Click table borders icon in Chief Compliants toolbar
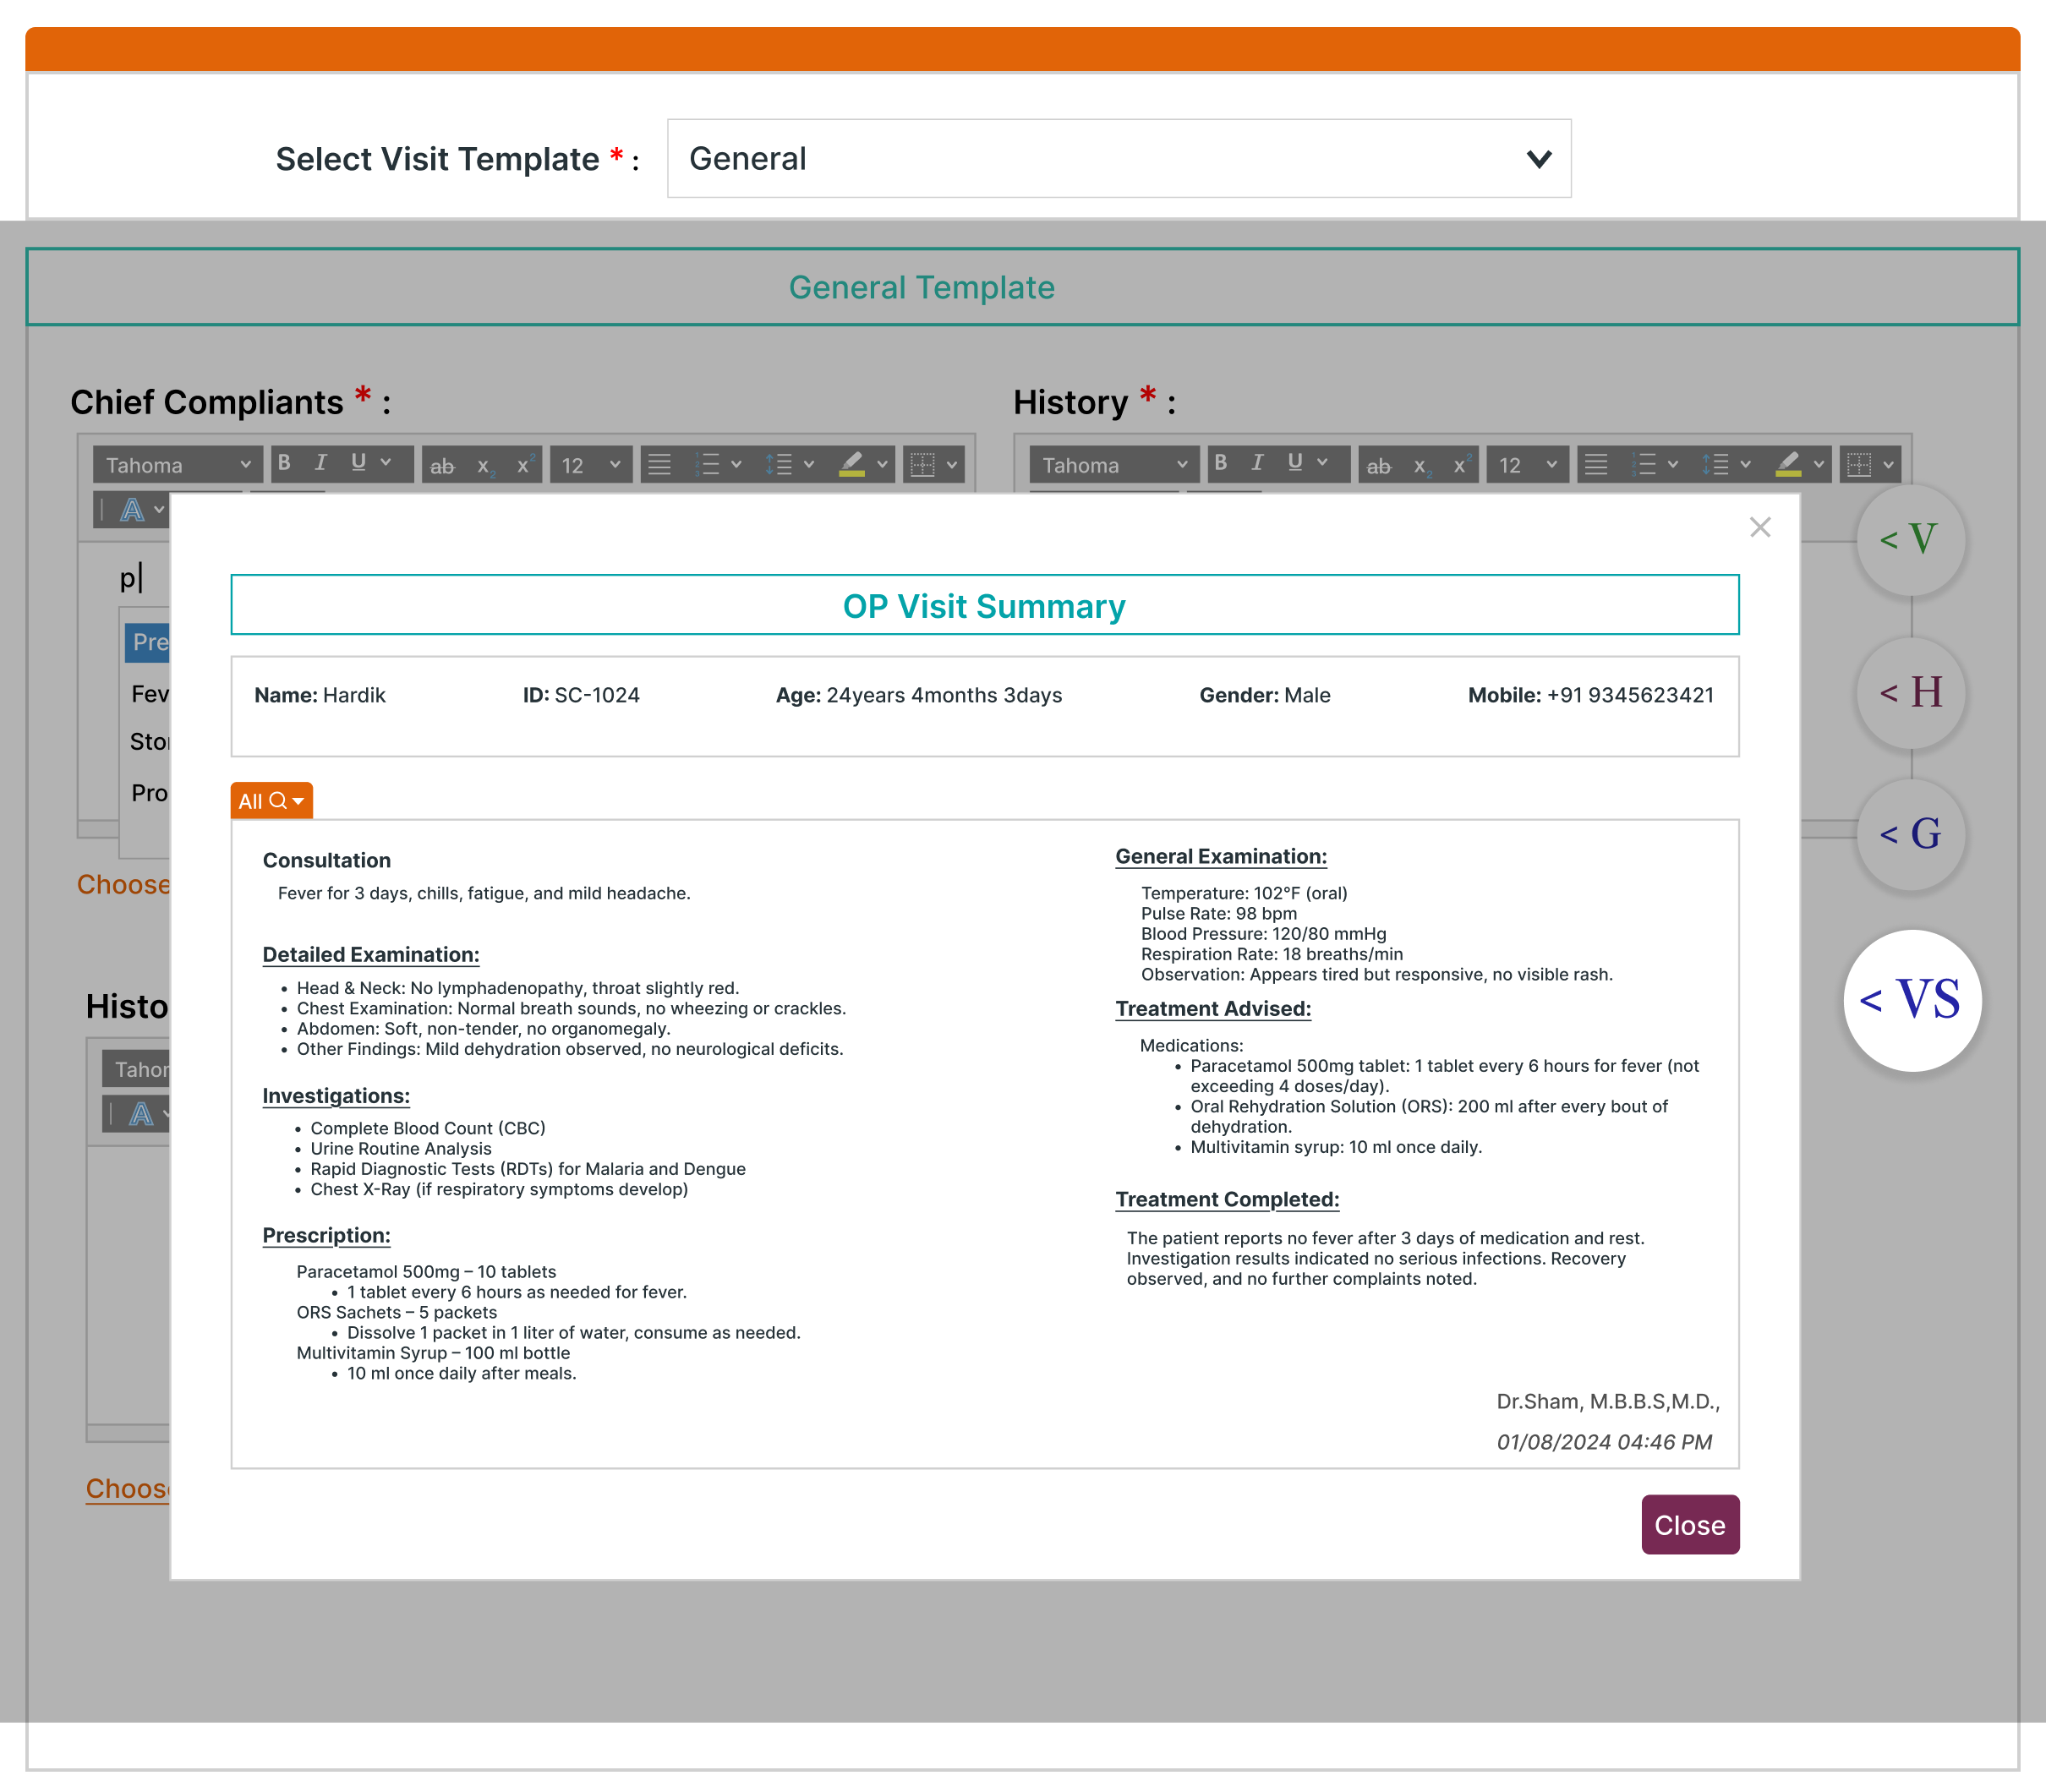This screenshot has width=2046, height=1792. click(x=922, y=465)
